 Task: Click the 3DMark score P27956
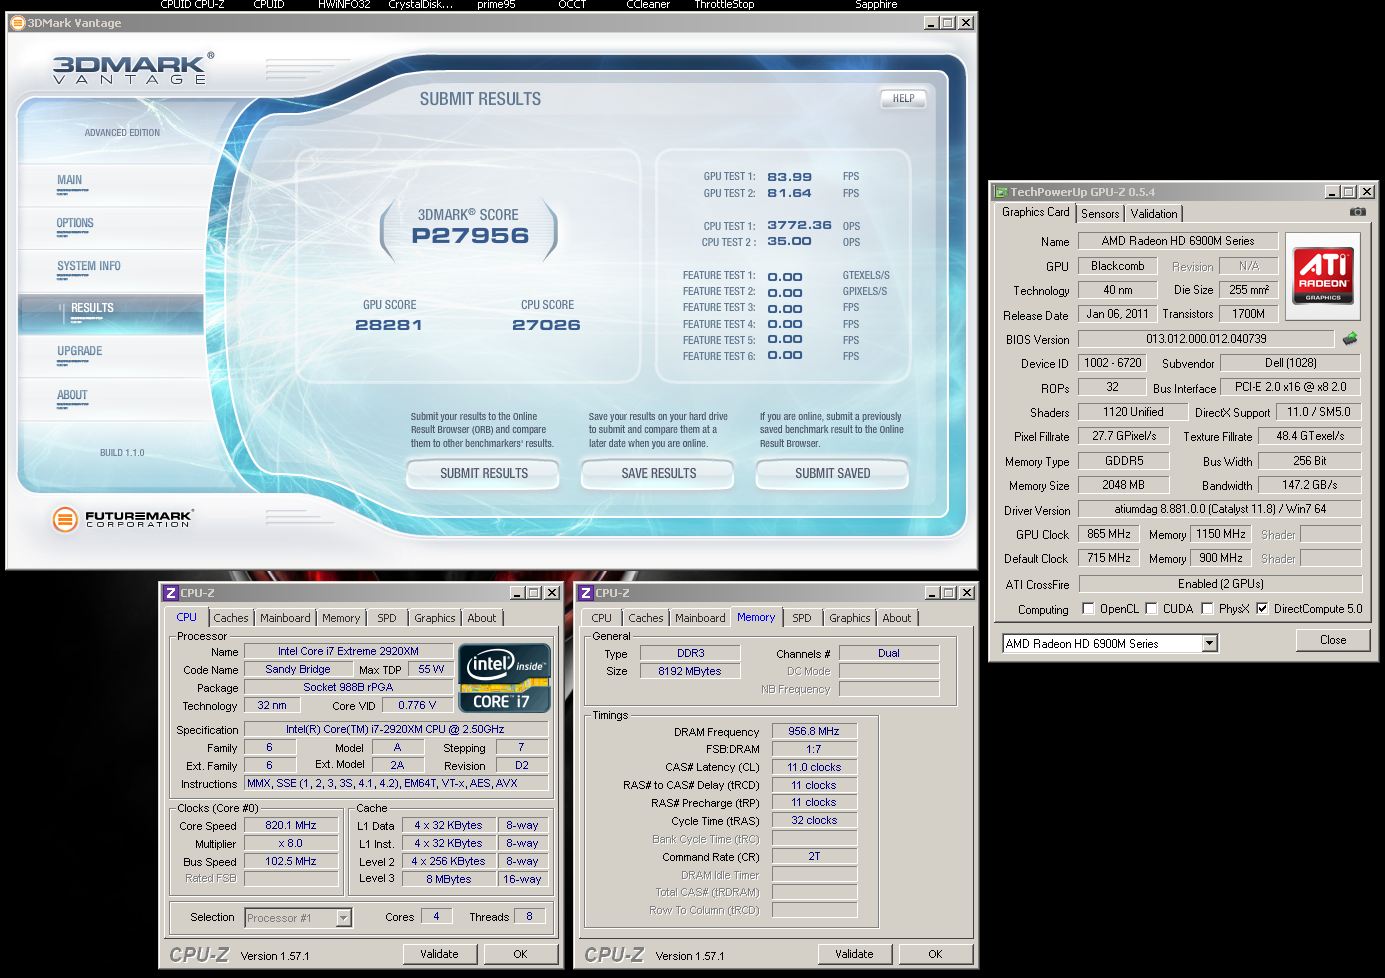point(470,236)
